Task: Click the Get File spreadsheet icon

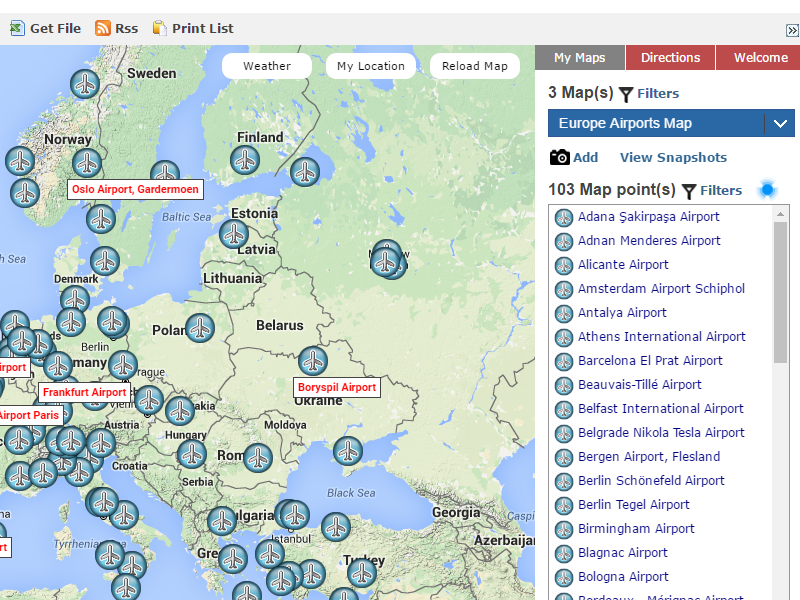Action: (16, 28)
